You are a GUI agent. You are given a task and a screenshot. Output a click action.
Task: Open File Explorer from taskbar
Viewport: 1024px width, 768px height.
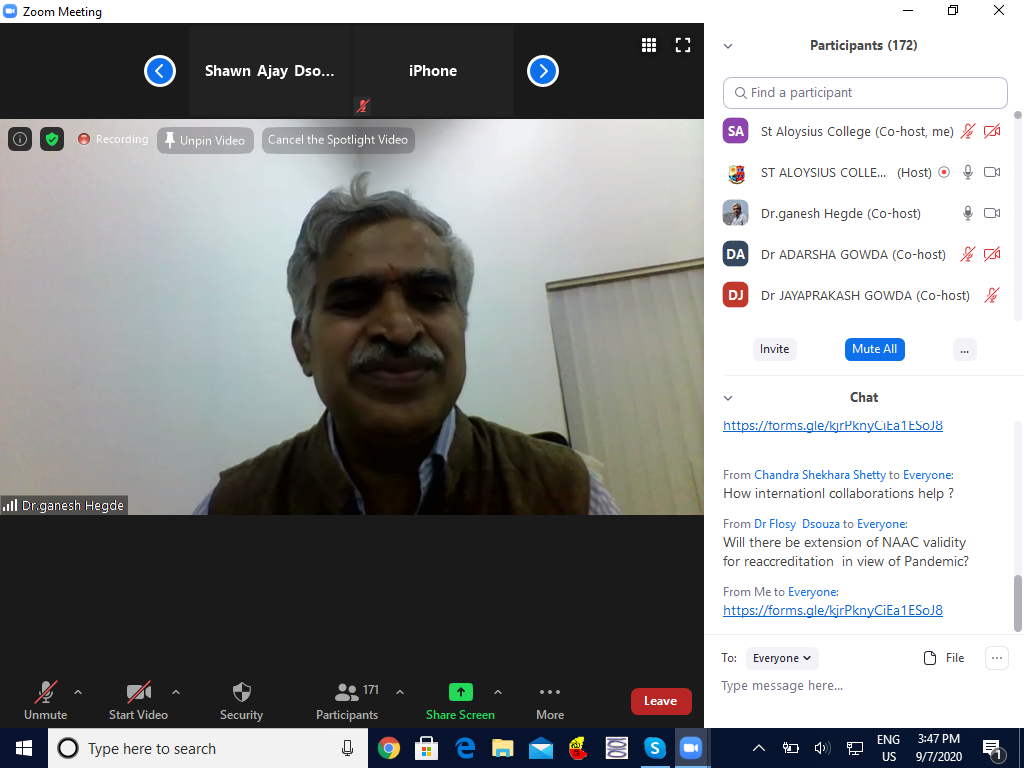pyautogui.click(x=503, y=748)
